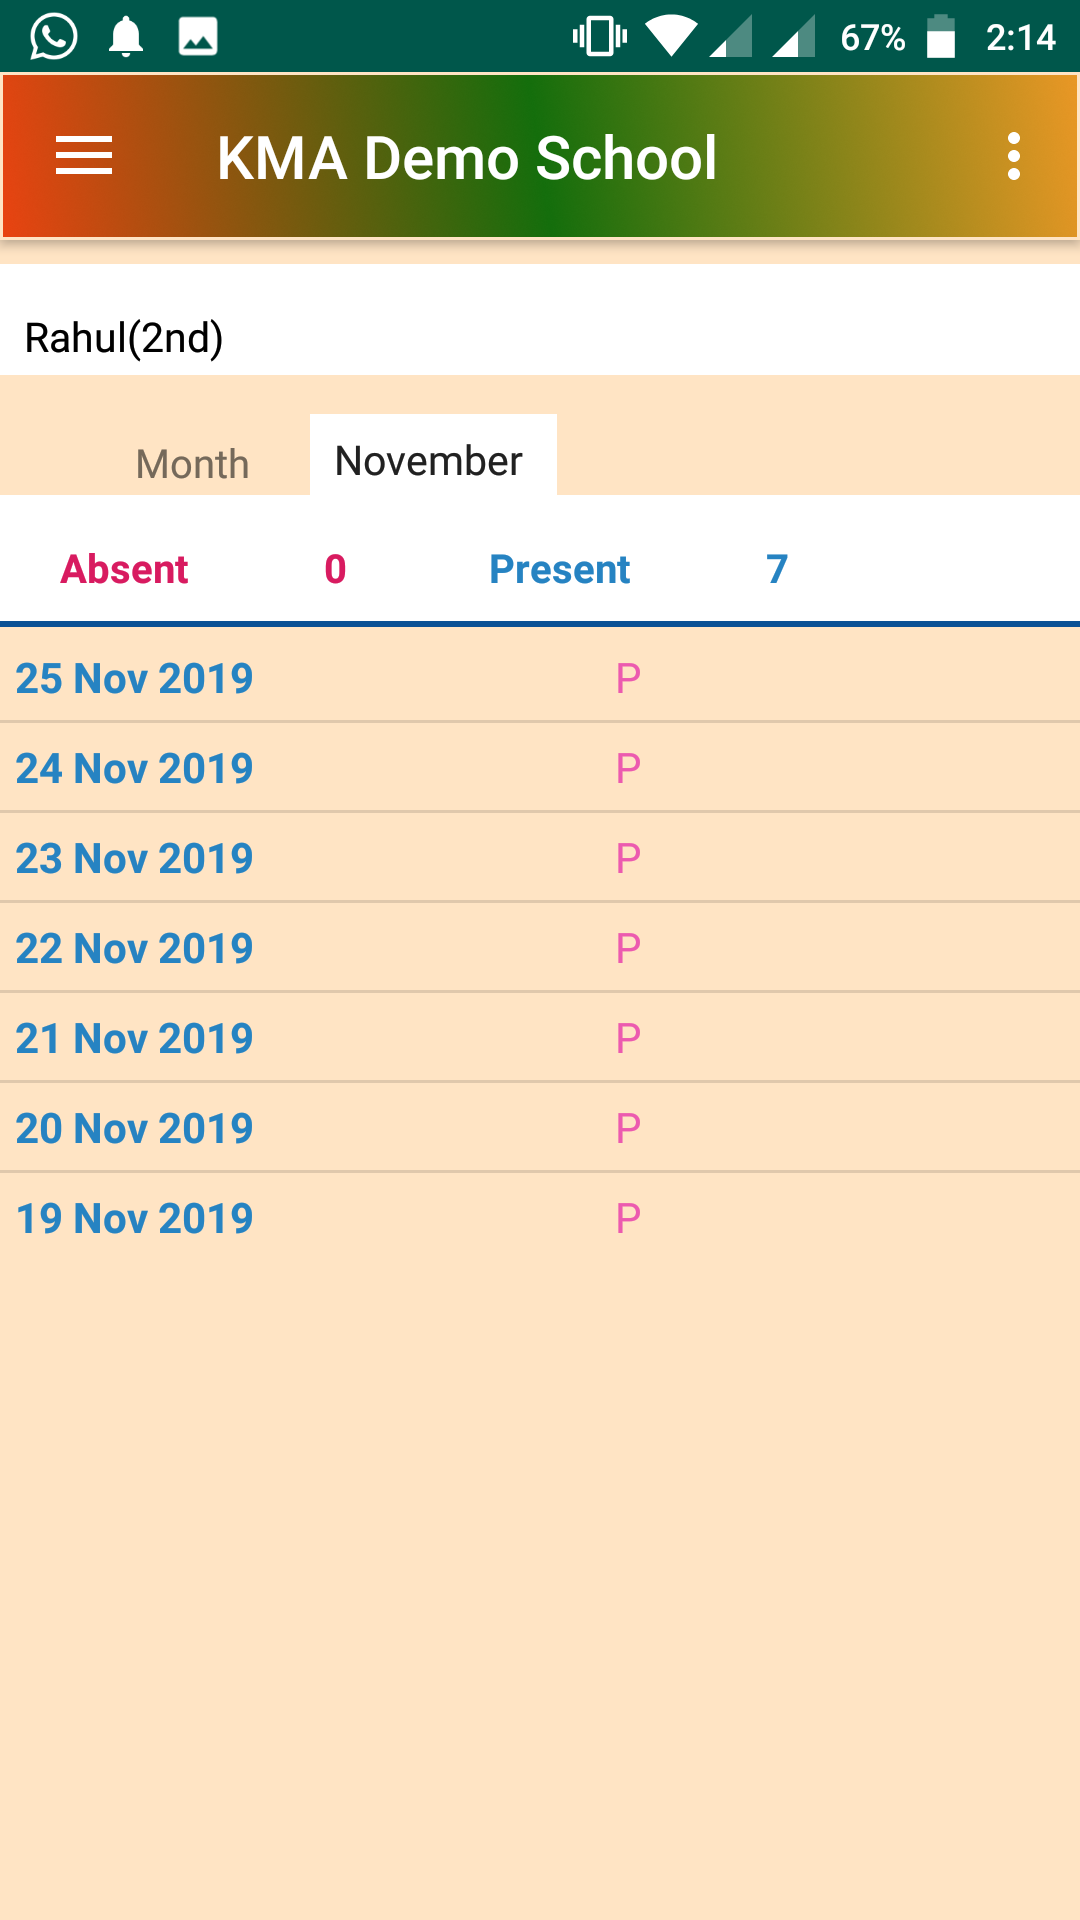
Task: Click the Month label
Action: tap(192, 464)
